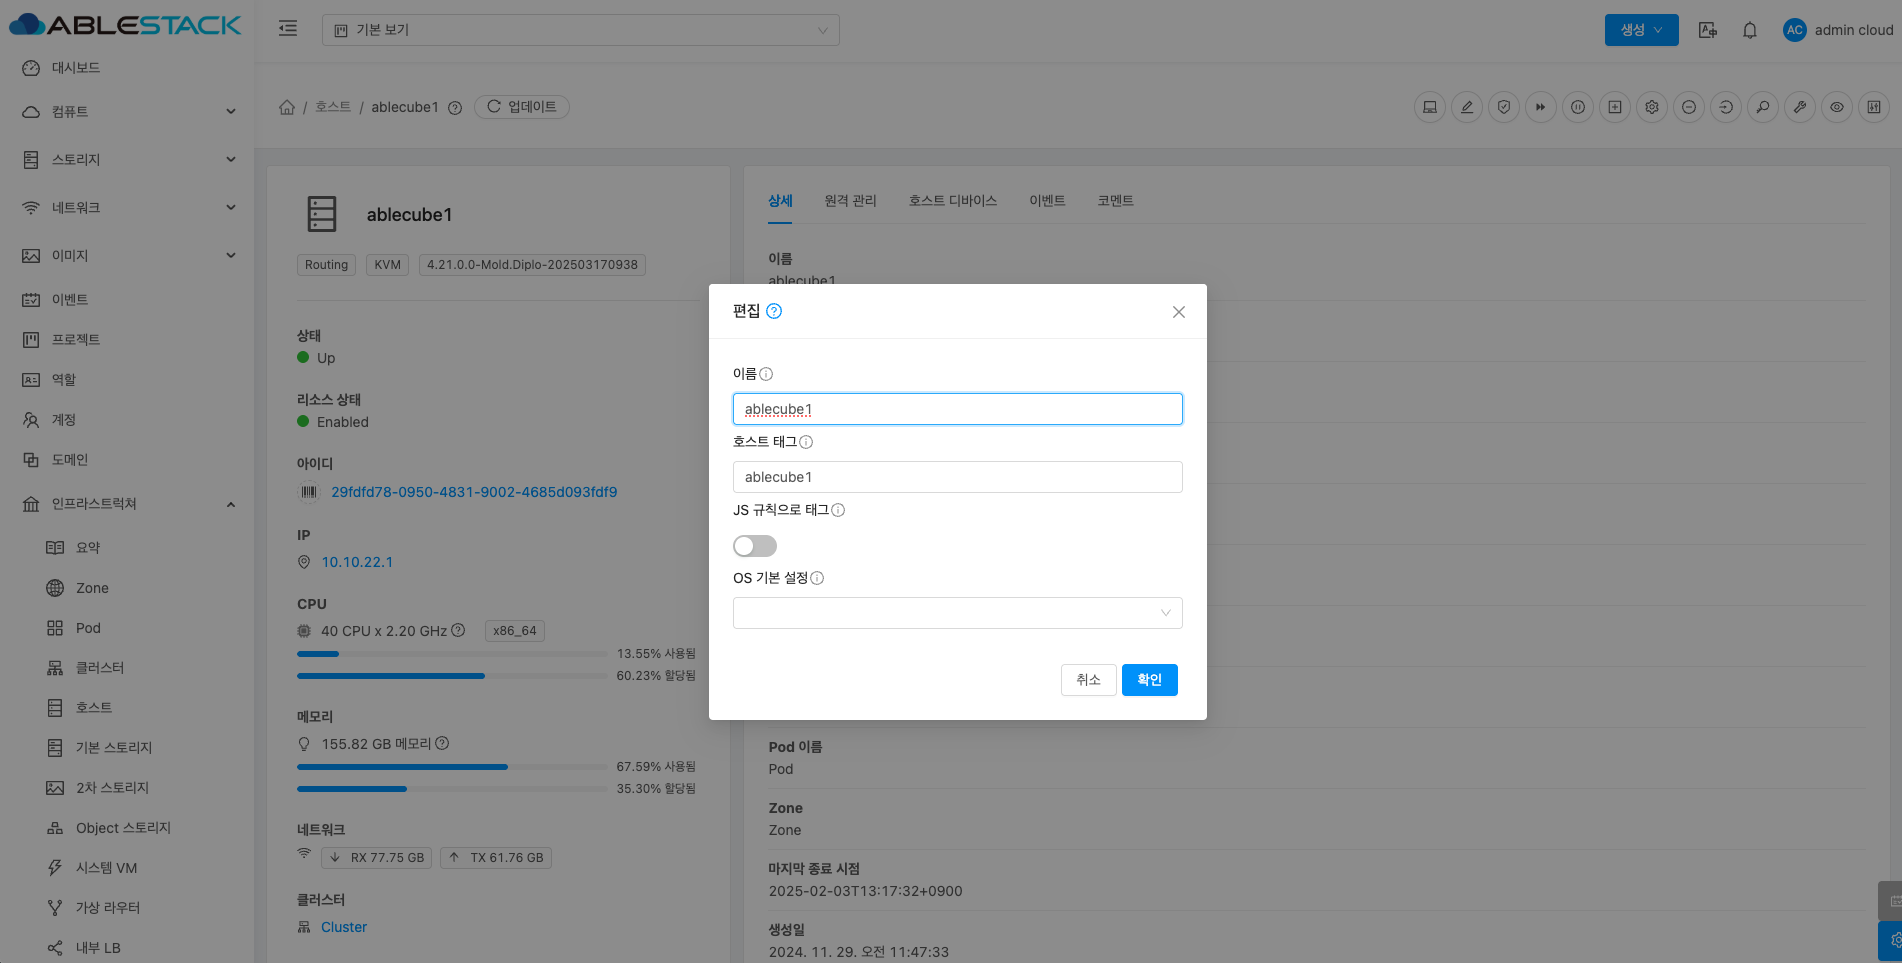Screen dimensions: 1902x963
Task: Toggle the JS 규칙으로 태그 switch
Action: pos(754,546)
